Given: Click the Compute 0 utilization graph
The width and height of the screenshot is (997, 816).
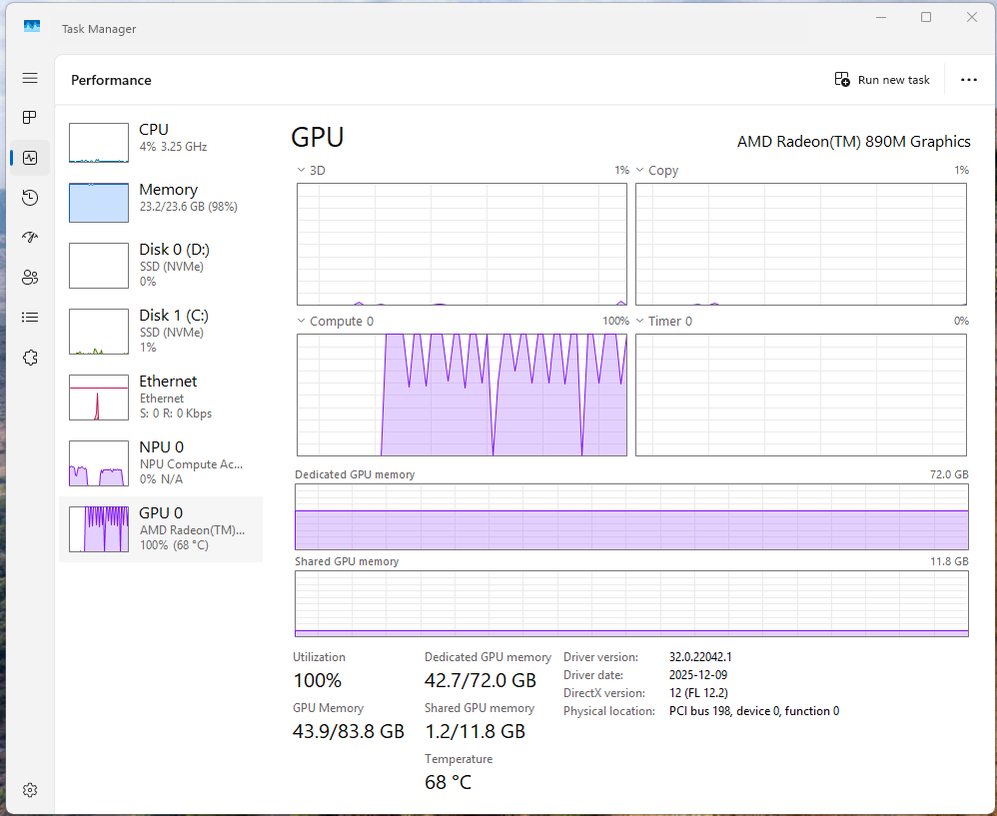Looking at the screenshot, I should [462, 395].
